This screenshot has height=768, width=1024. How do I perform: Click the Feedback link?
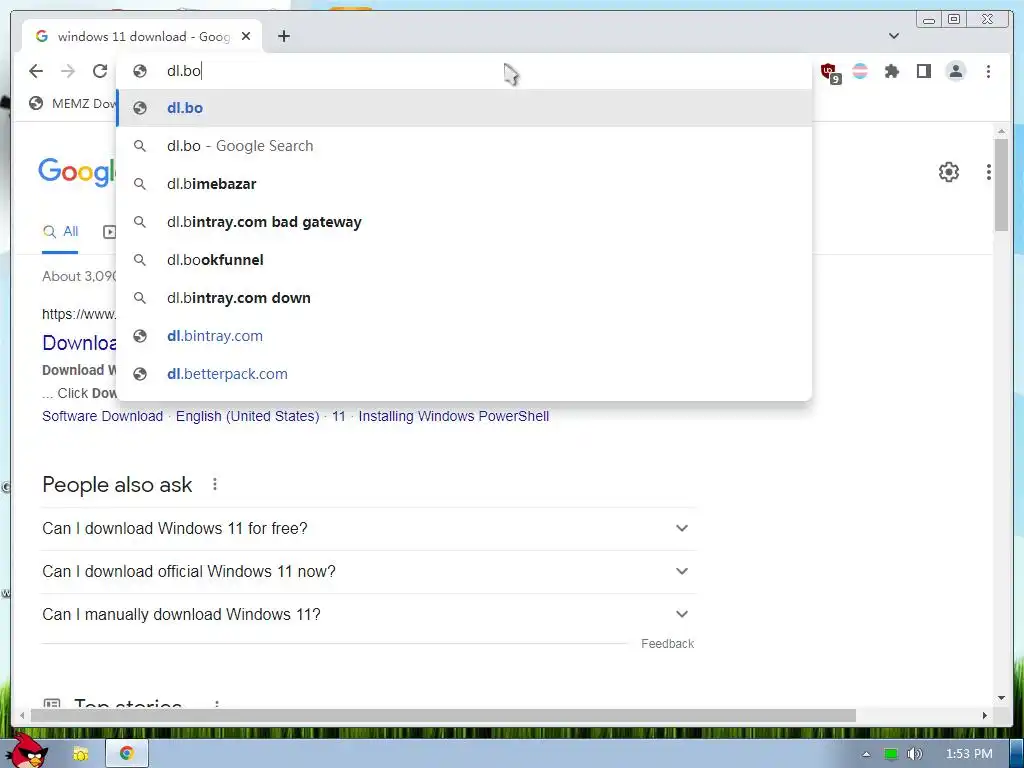(667, 644)
